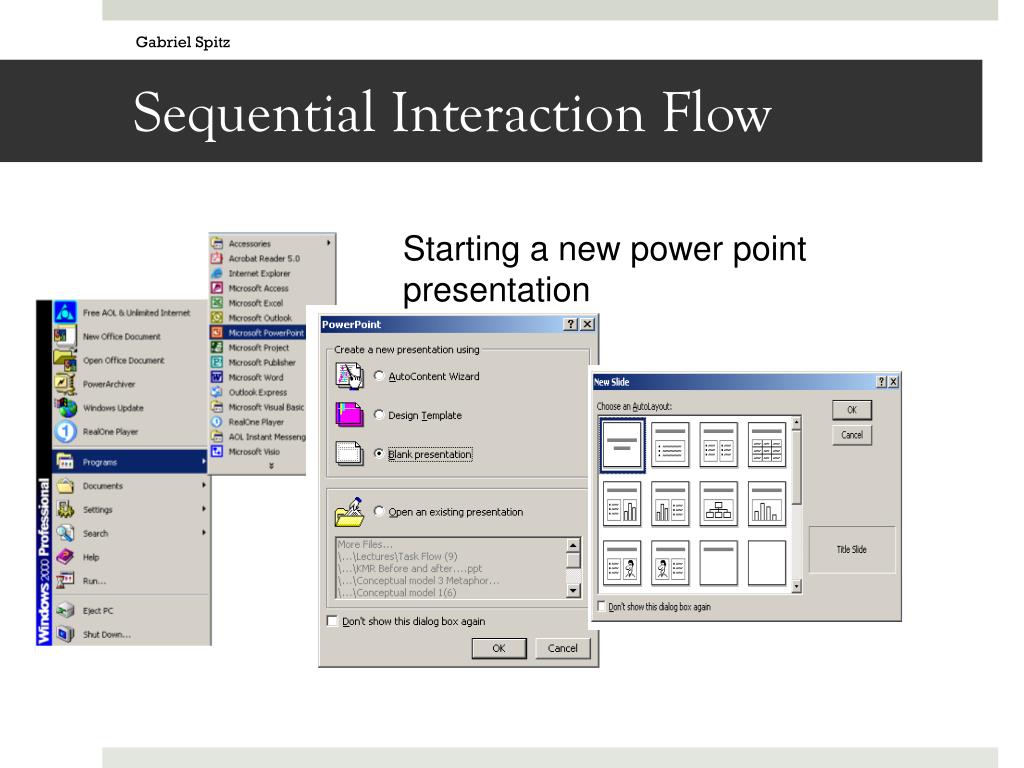Check Don't show again in PowerPoint dialog
Viewport: 1024px width, 768px height.
(332, 621)
